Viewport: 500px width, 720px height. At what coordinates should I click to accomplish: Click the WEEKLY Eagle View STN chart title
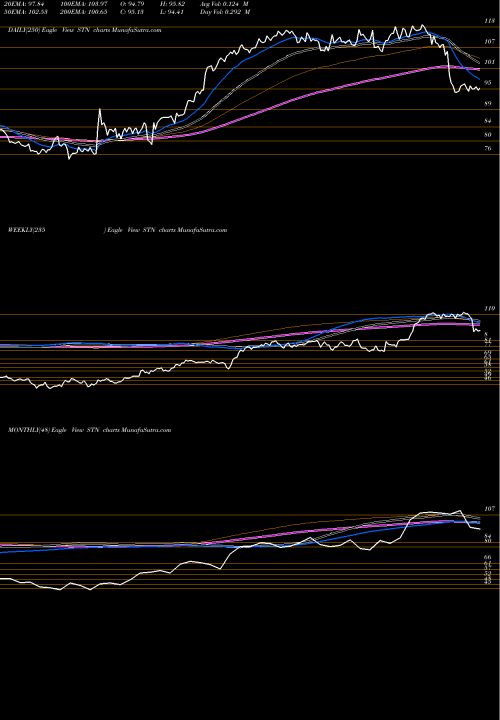coord(118,230)
